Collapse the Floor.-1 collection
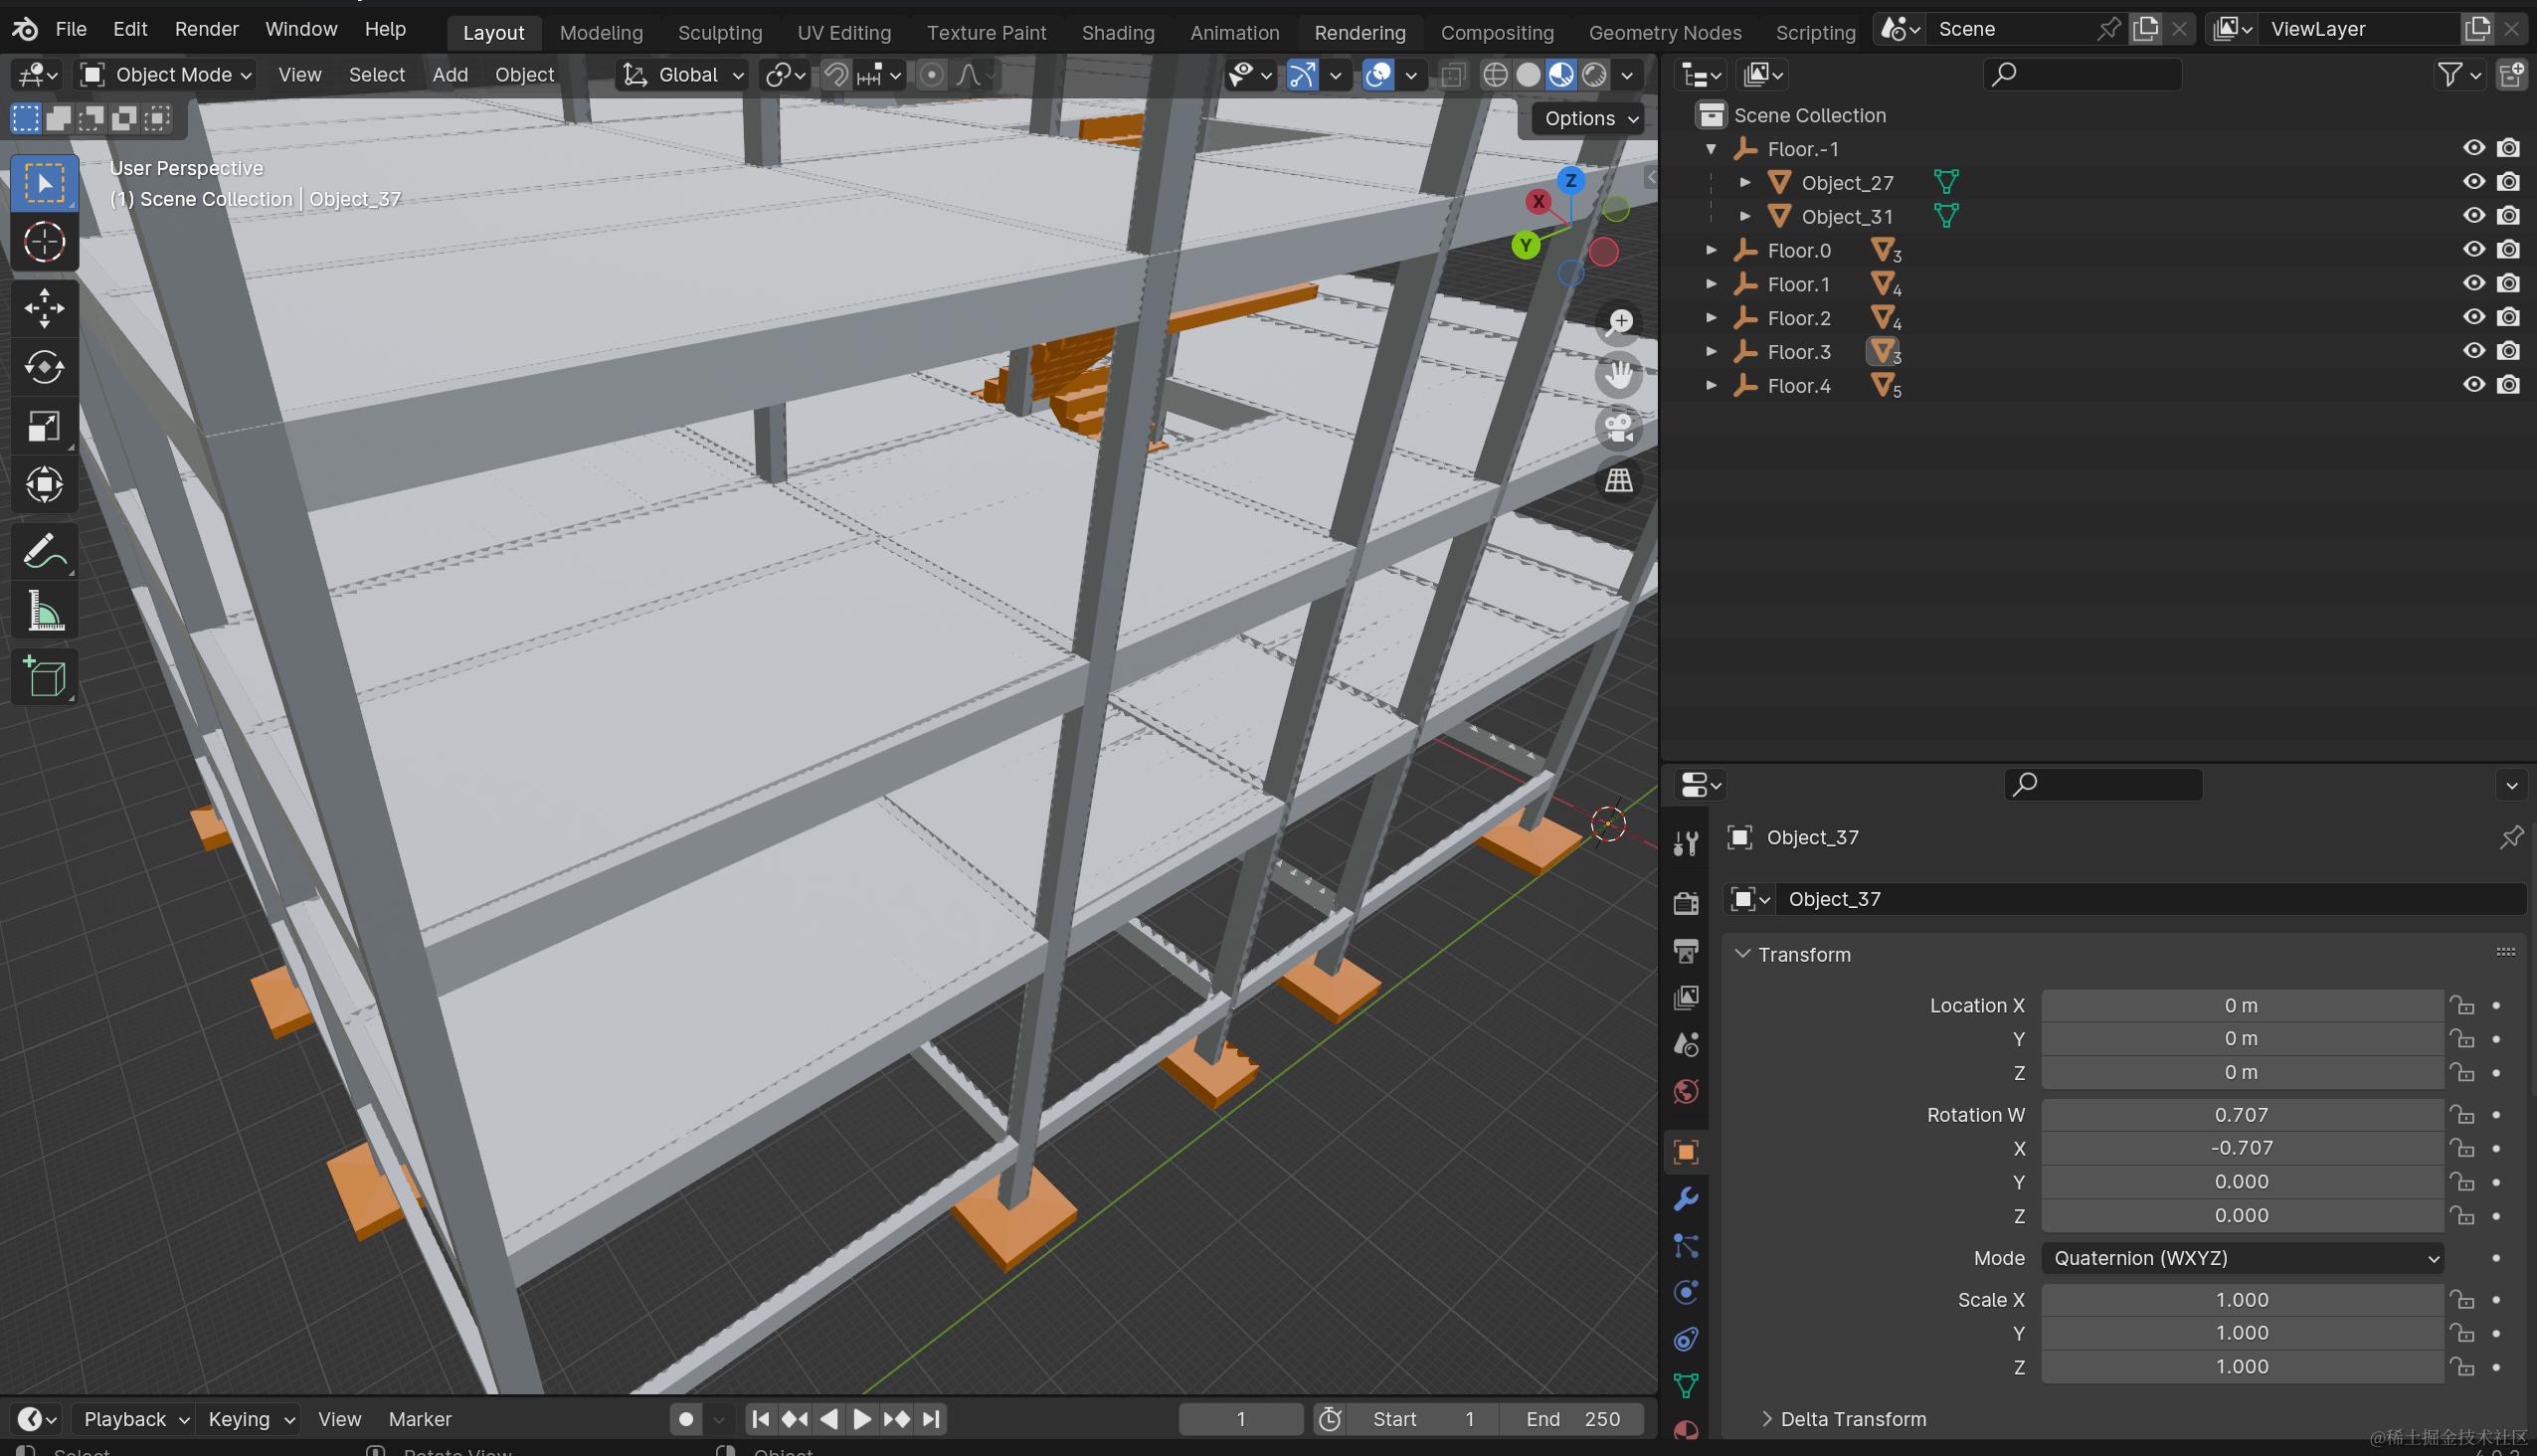The height and width of the screenshot is (1456, 2537). 1712,148
